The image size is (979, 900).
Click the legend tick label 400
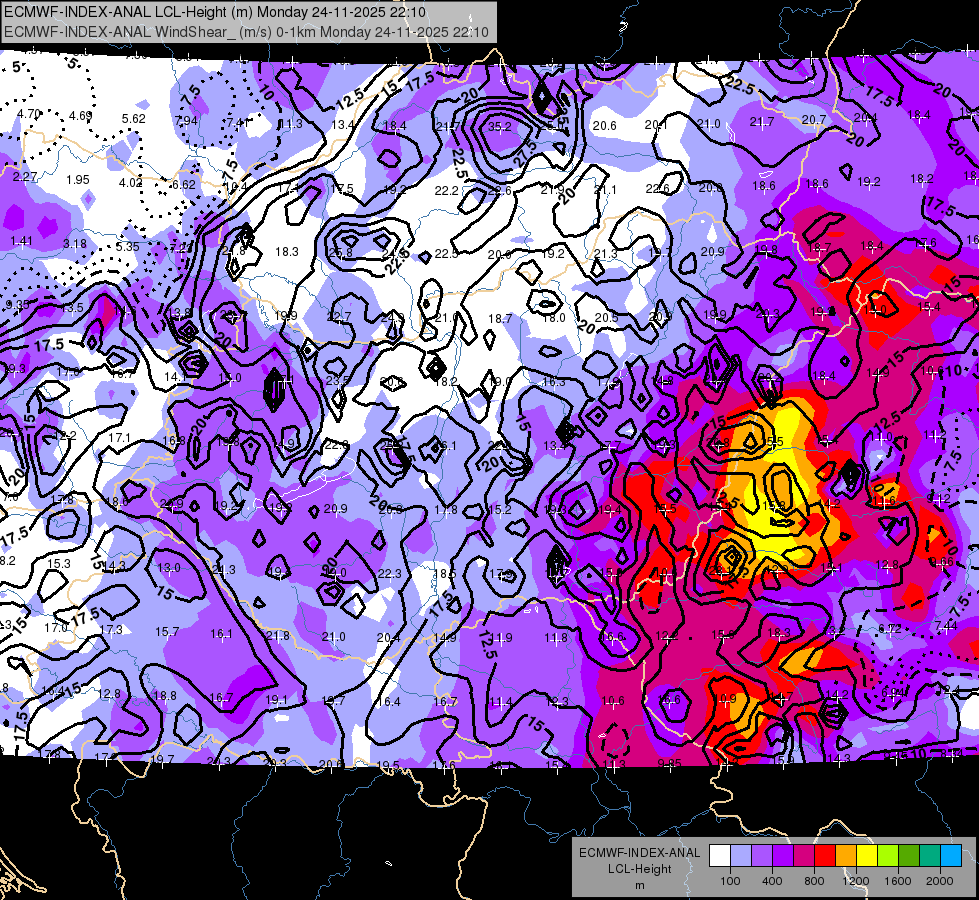click(x=772, y=881)
